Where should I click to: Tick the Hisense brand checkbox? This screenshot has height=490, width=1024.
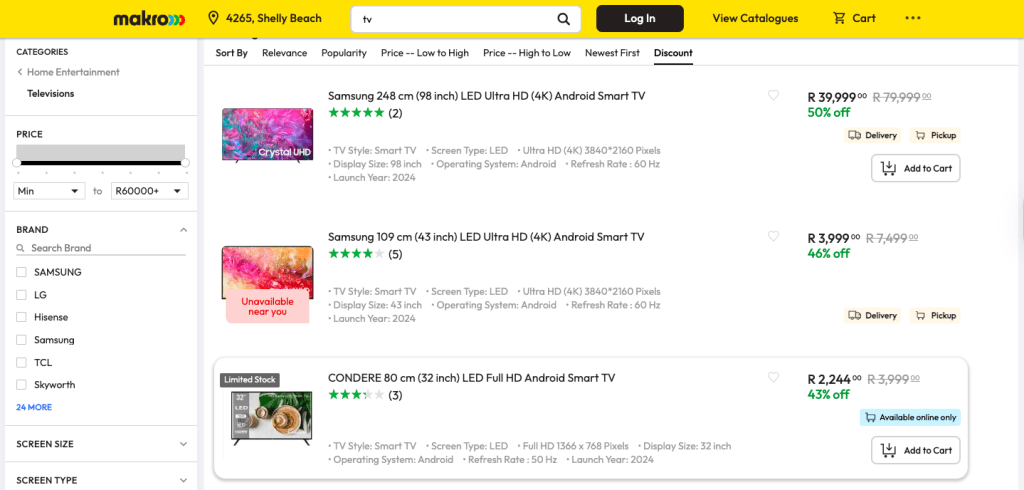pos(22,317)
